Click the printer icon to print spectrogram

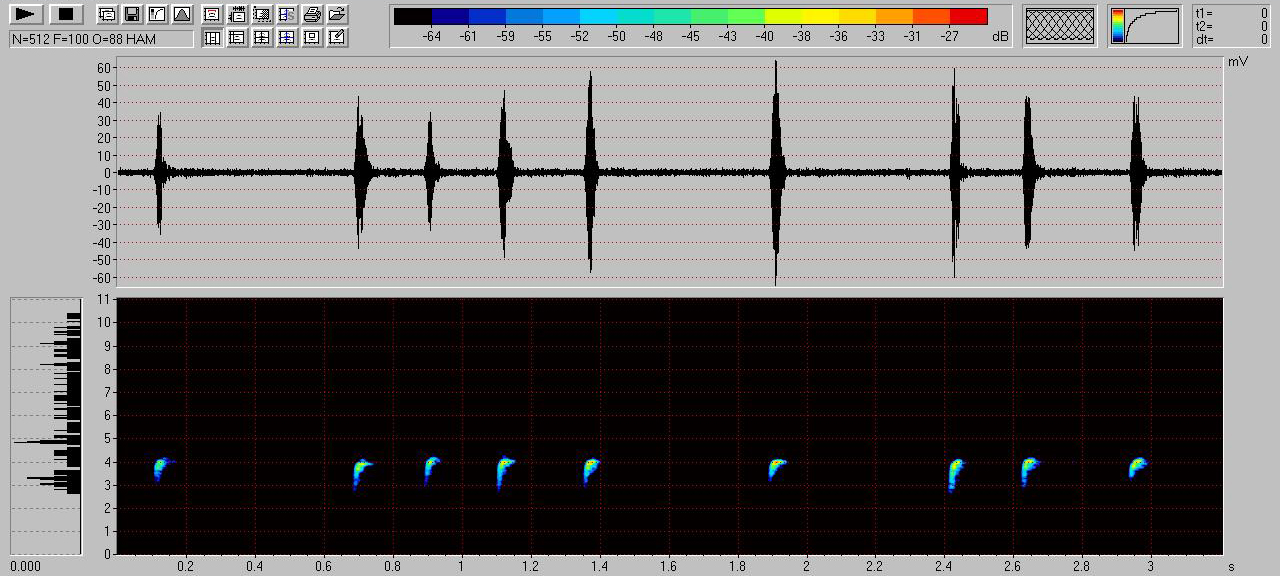click(x=312, y=14)
